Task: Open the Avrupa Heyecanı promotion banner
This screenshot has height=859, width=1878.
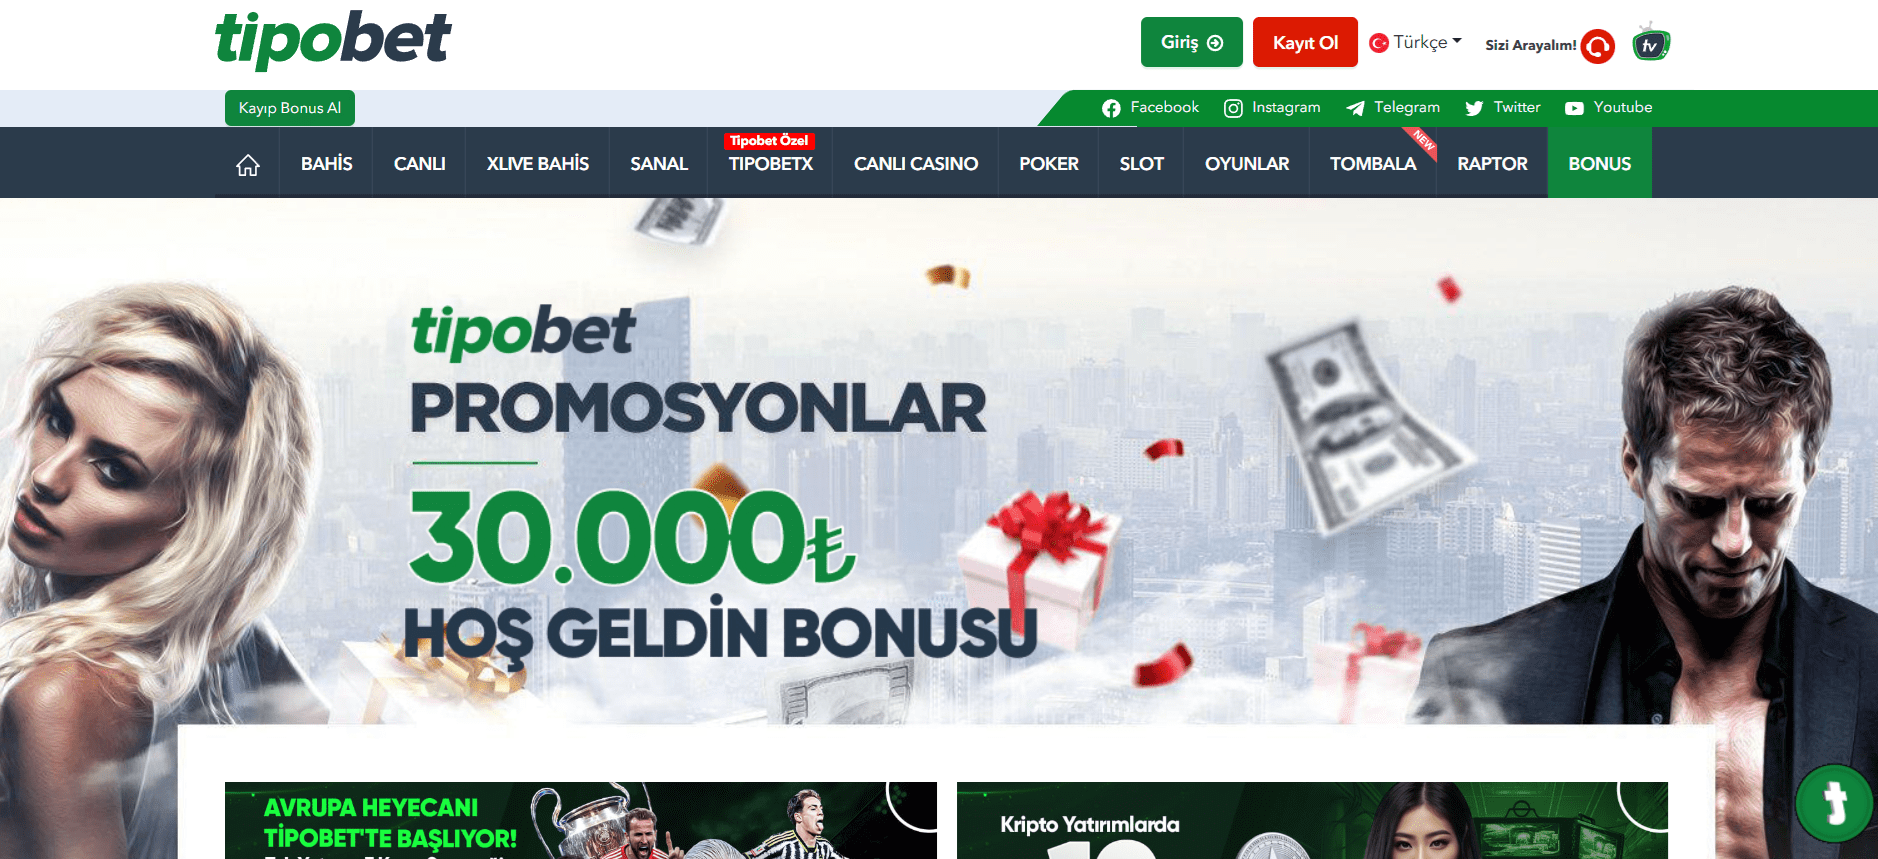Action: point(581,820)
